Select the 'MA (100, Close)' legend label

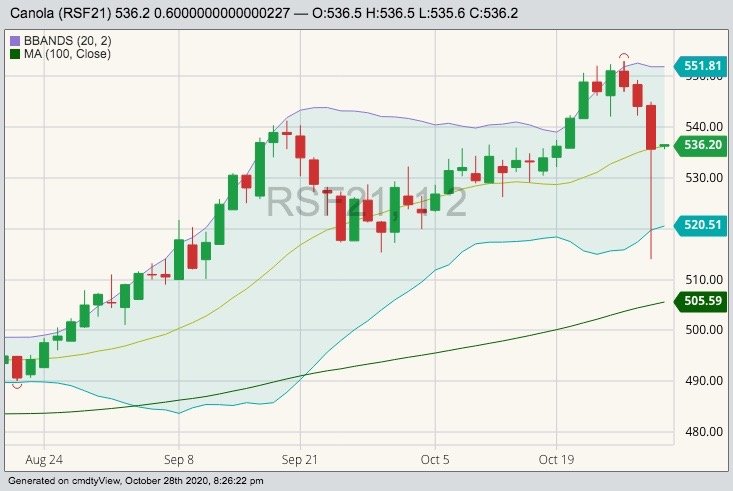[67, 54]
